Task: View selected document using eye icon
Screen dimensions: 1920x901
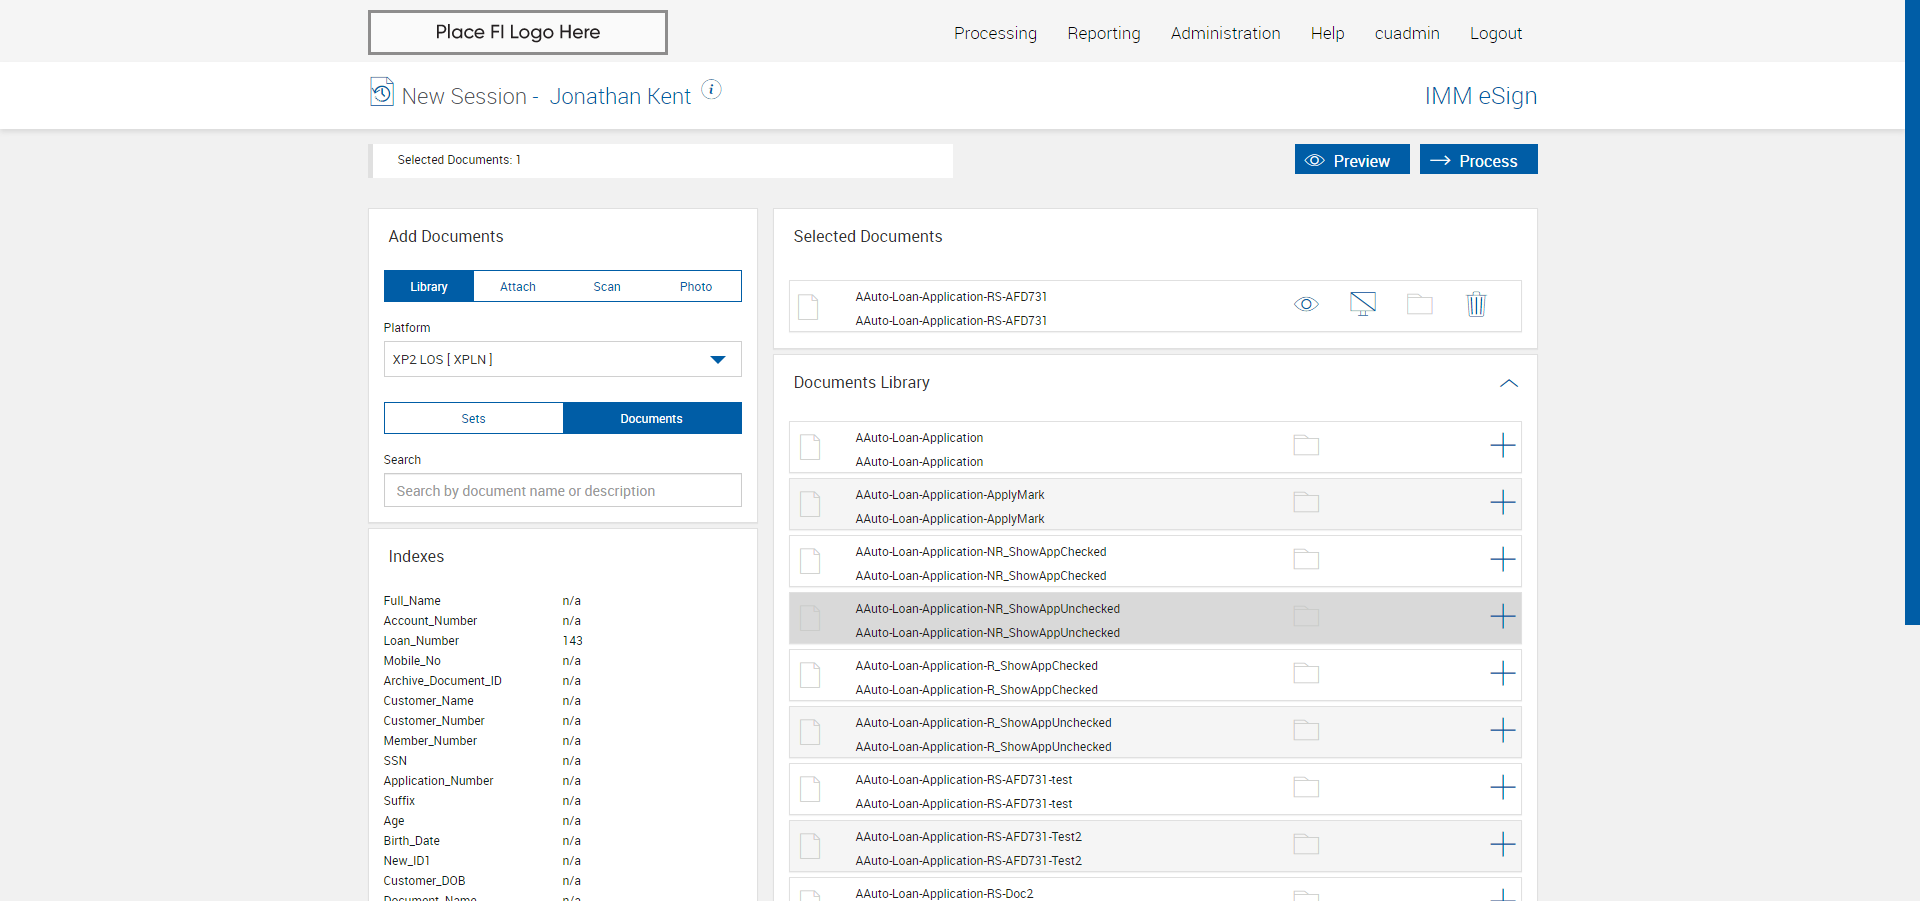Action: tap(1306, 304)
